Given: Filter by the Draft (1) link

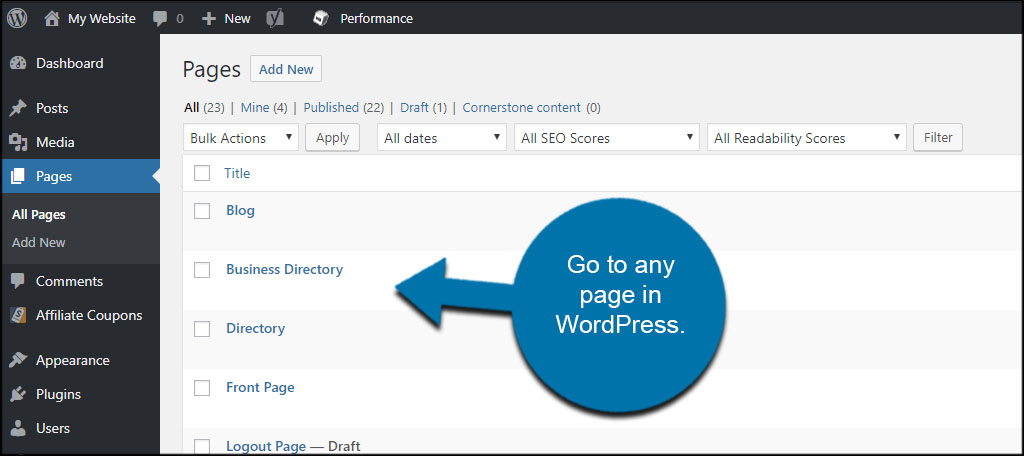Looking at the screenshot, I should (423, 108).
